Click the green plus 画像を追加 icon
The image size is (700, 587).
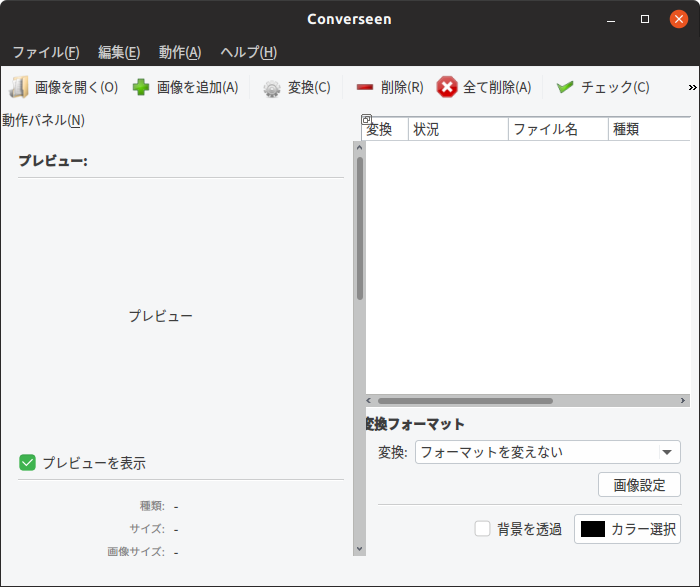141,87
